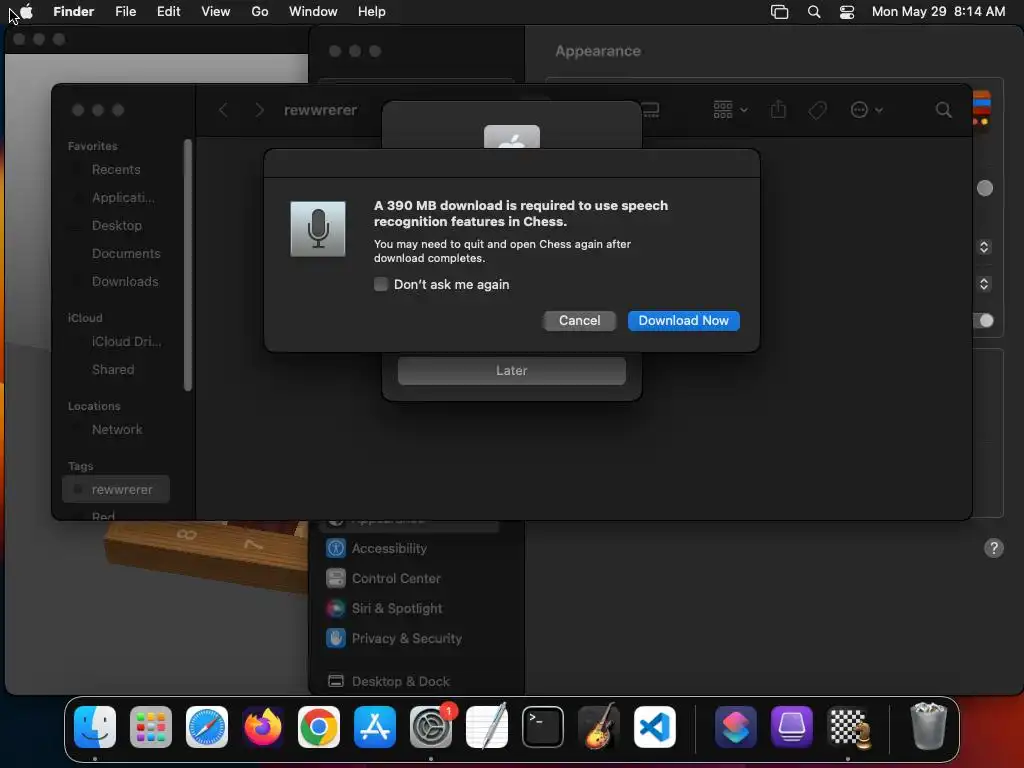Click the Later button

[x=511, y=370]
